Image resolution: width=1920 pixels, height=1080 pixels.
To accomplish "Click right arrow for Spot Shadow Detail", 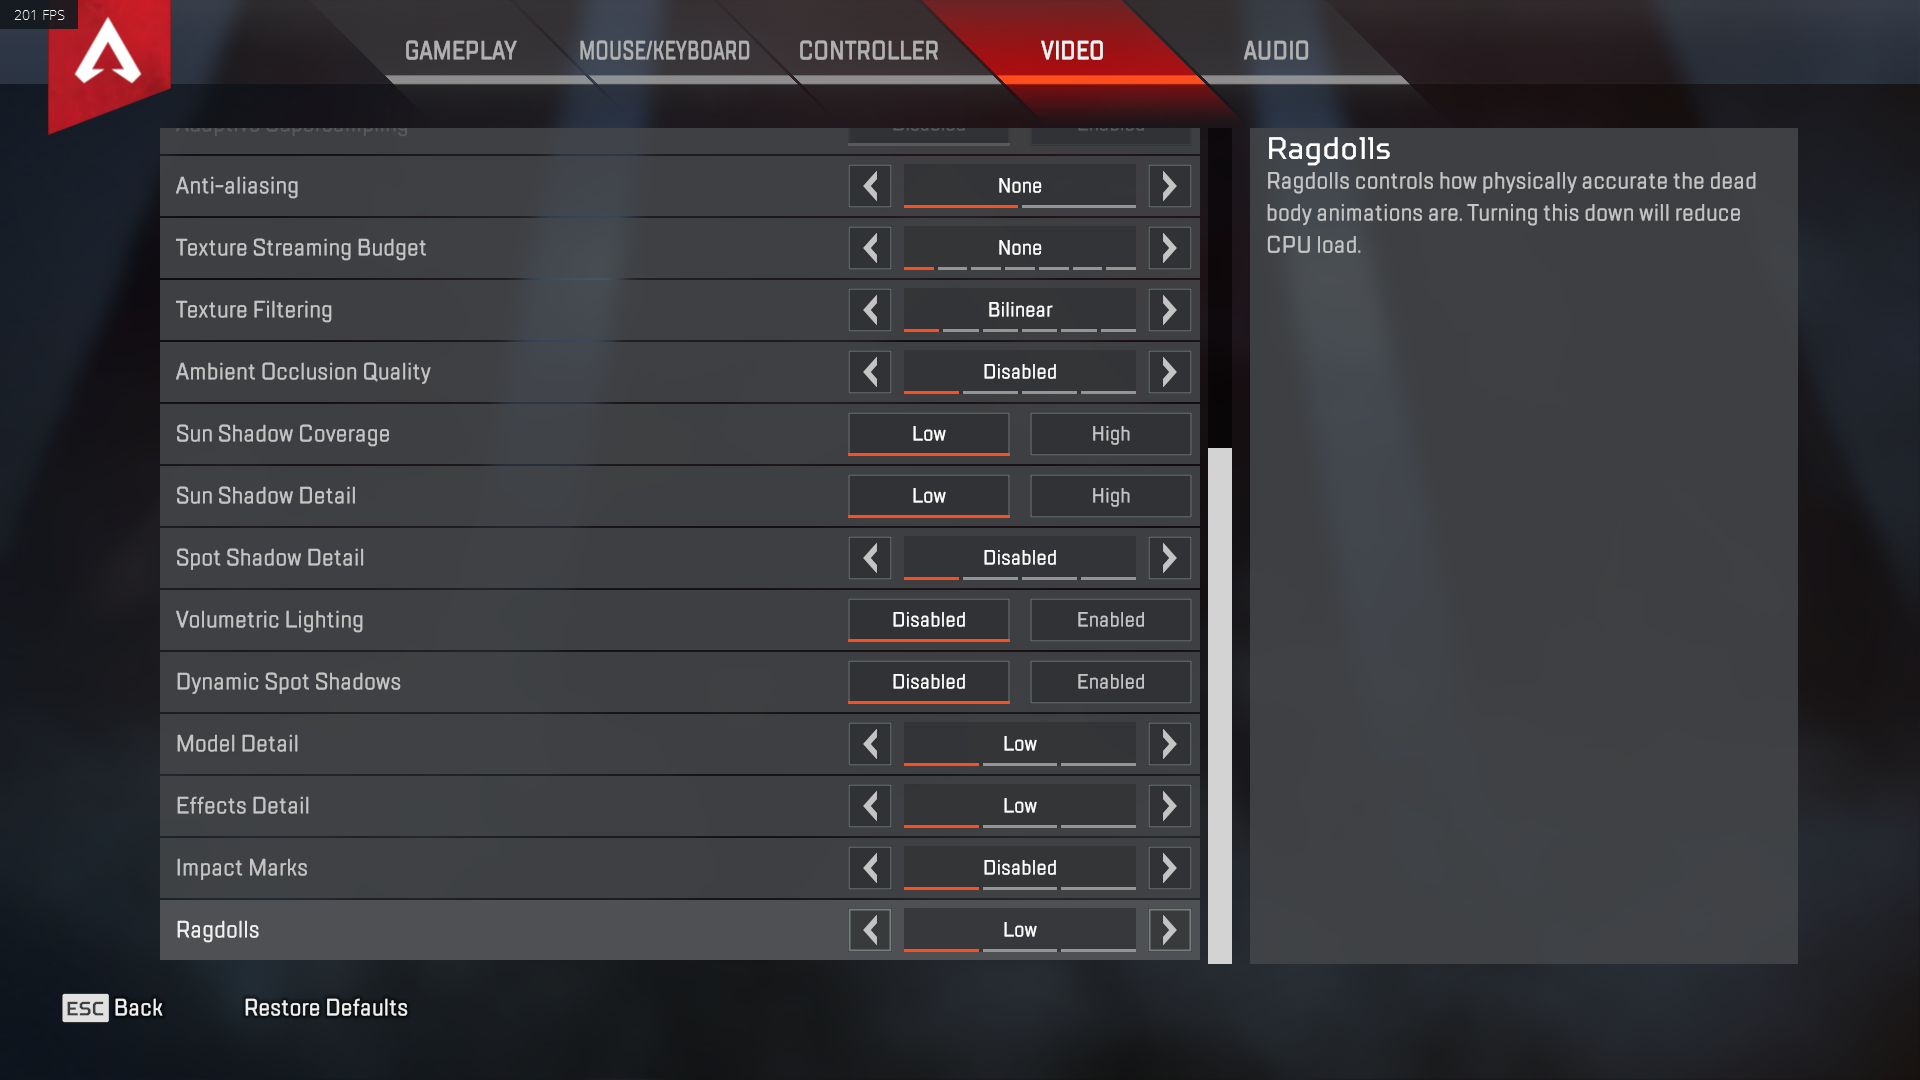I will point(1169,558).
